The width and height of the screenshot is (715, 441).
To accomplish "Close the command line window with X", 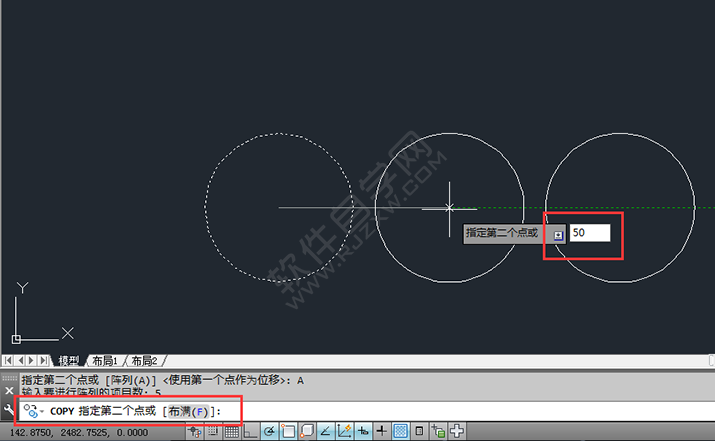I will [9, 391].
